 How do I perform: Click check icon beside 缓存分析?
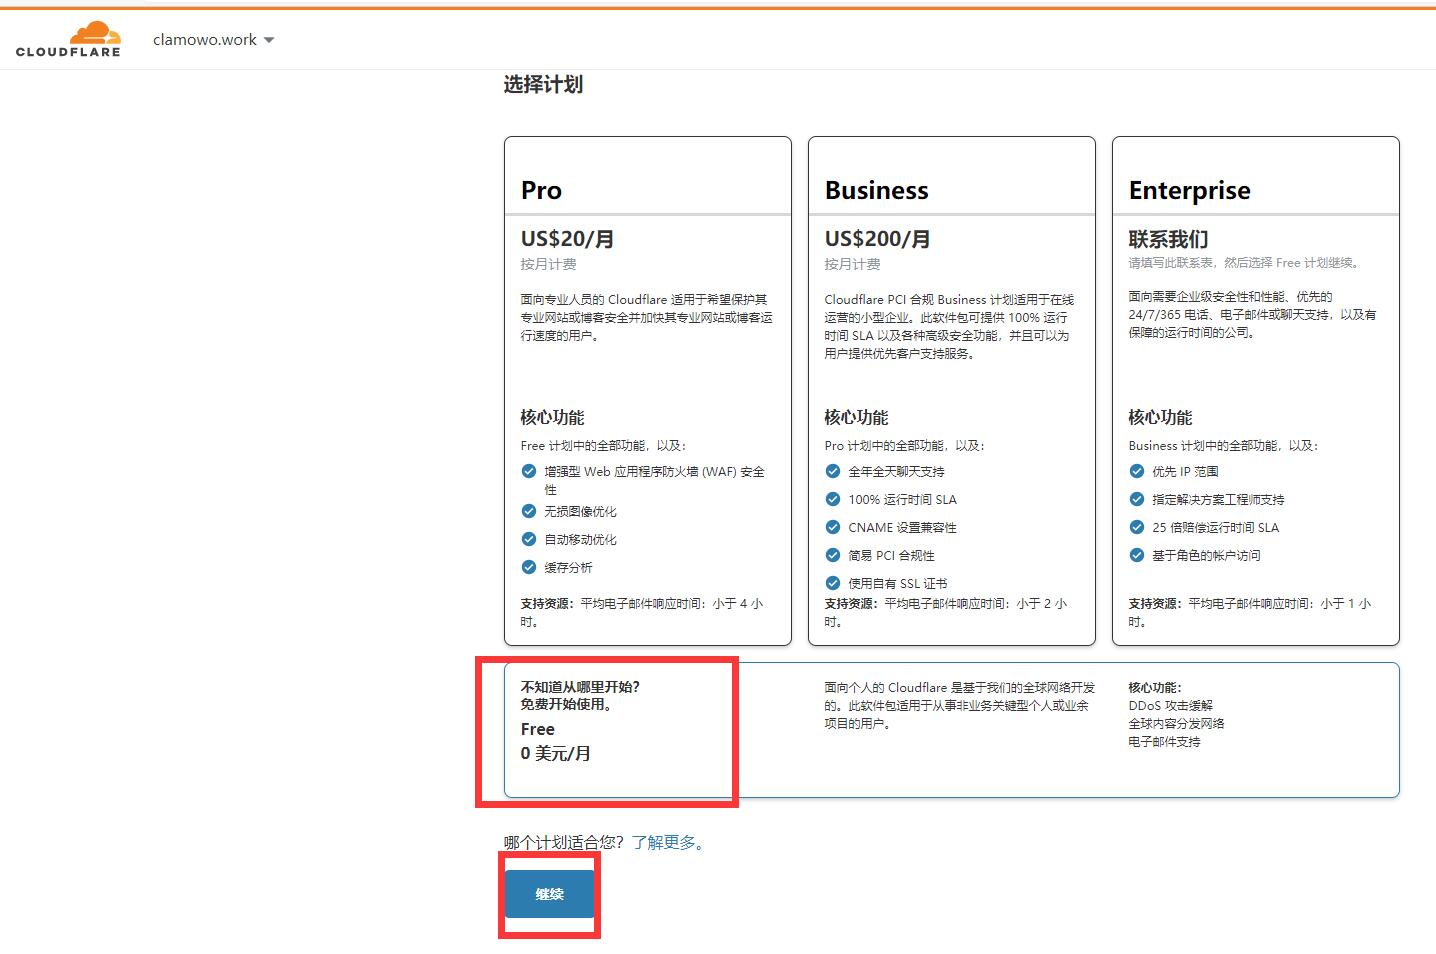coord(529,567)
